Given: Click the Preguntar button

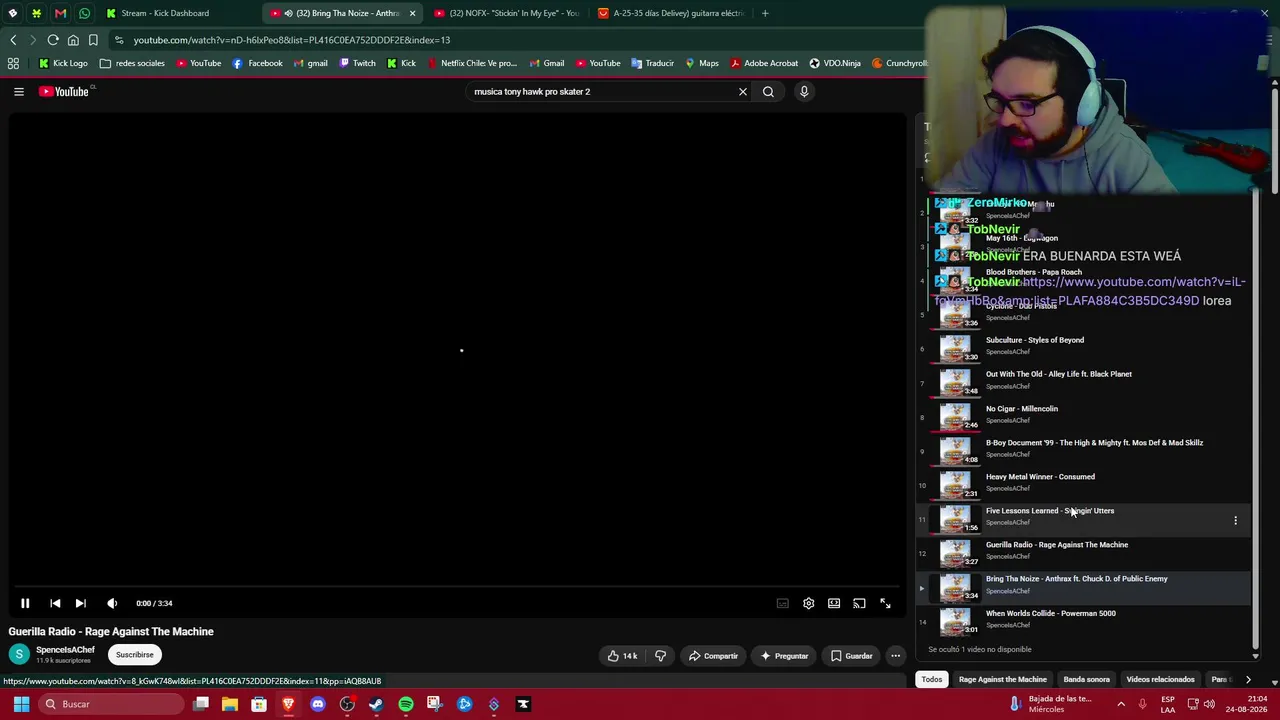Looking at the screenshot, I should 784,656.
